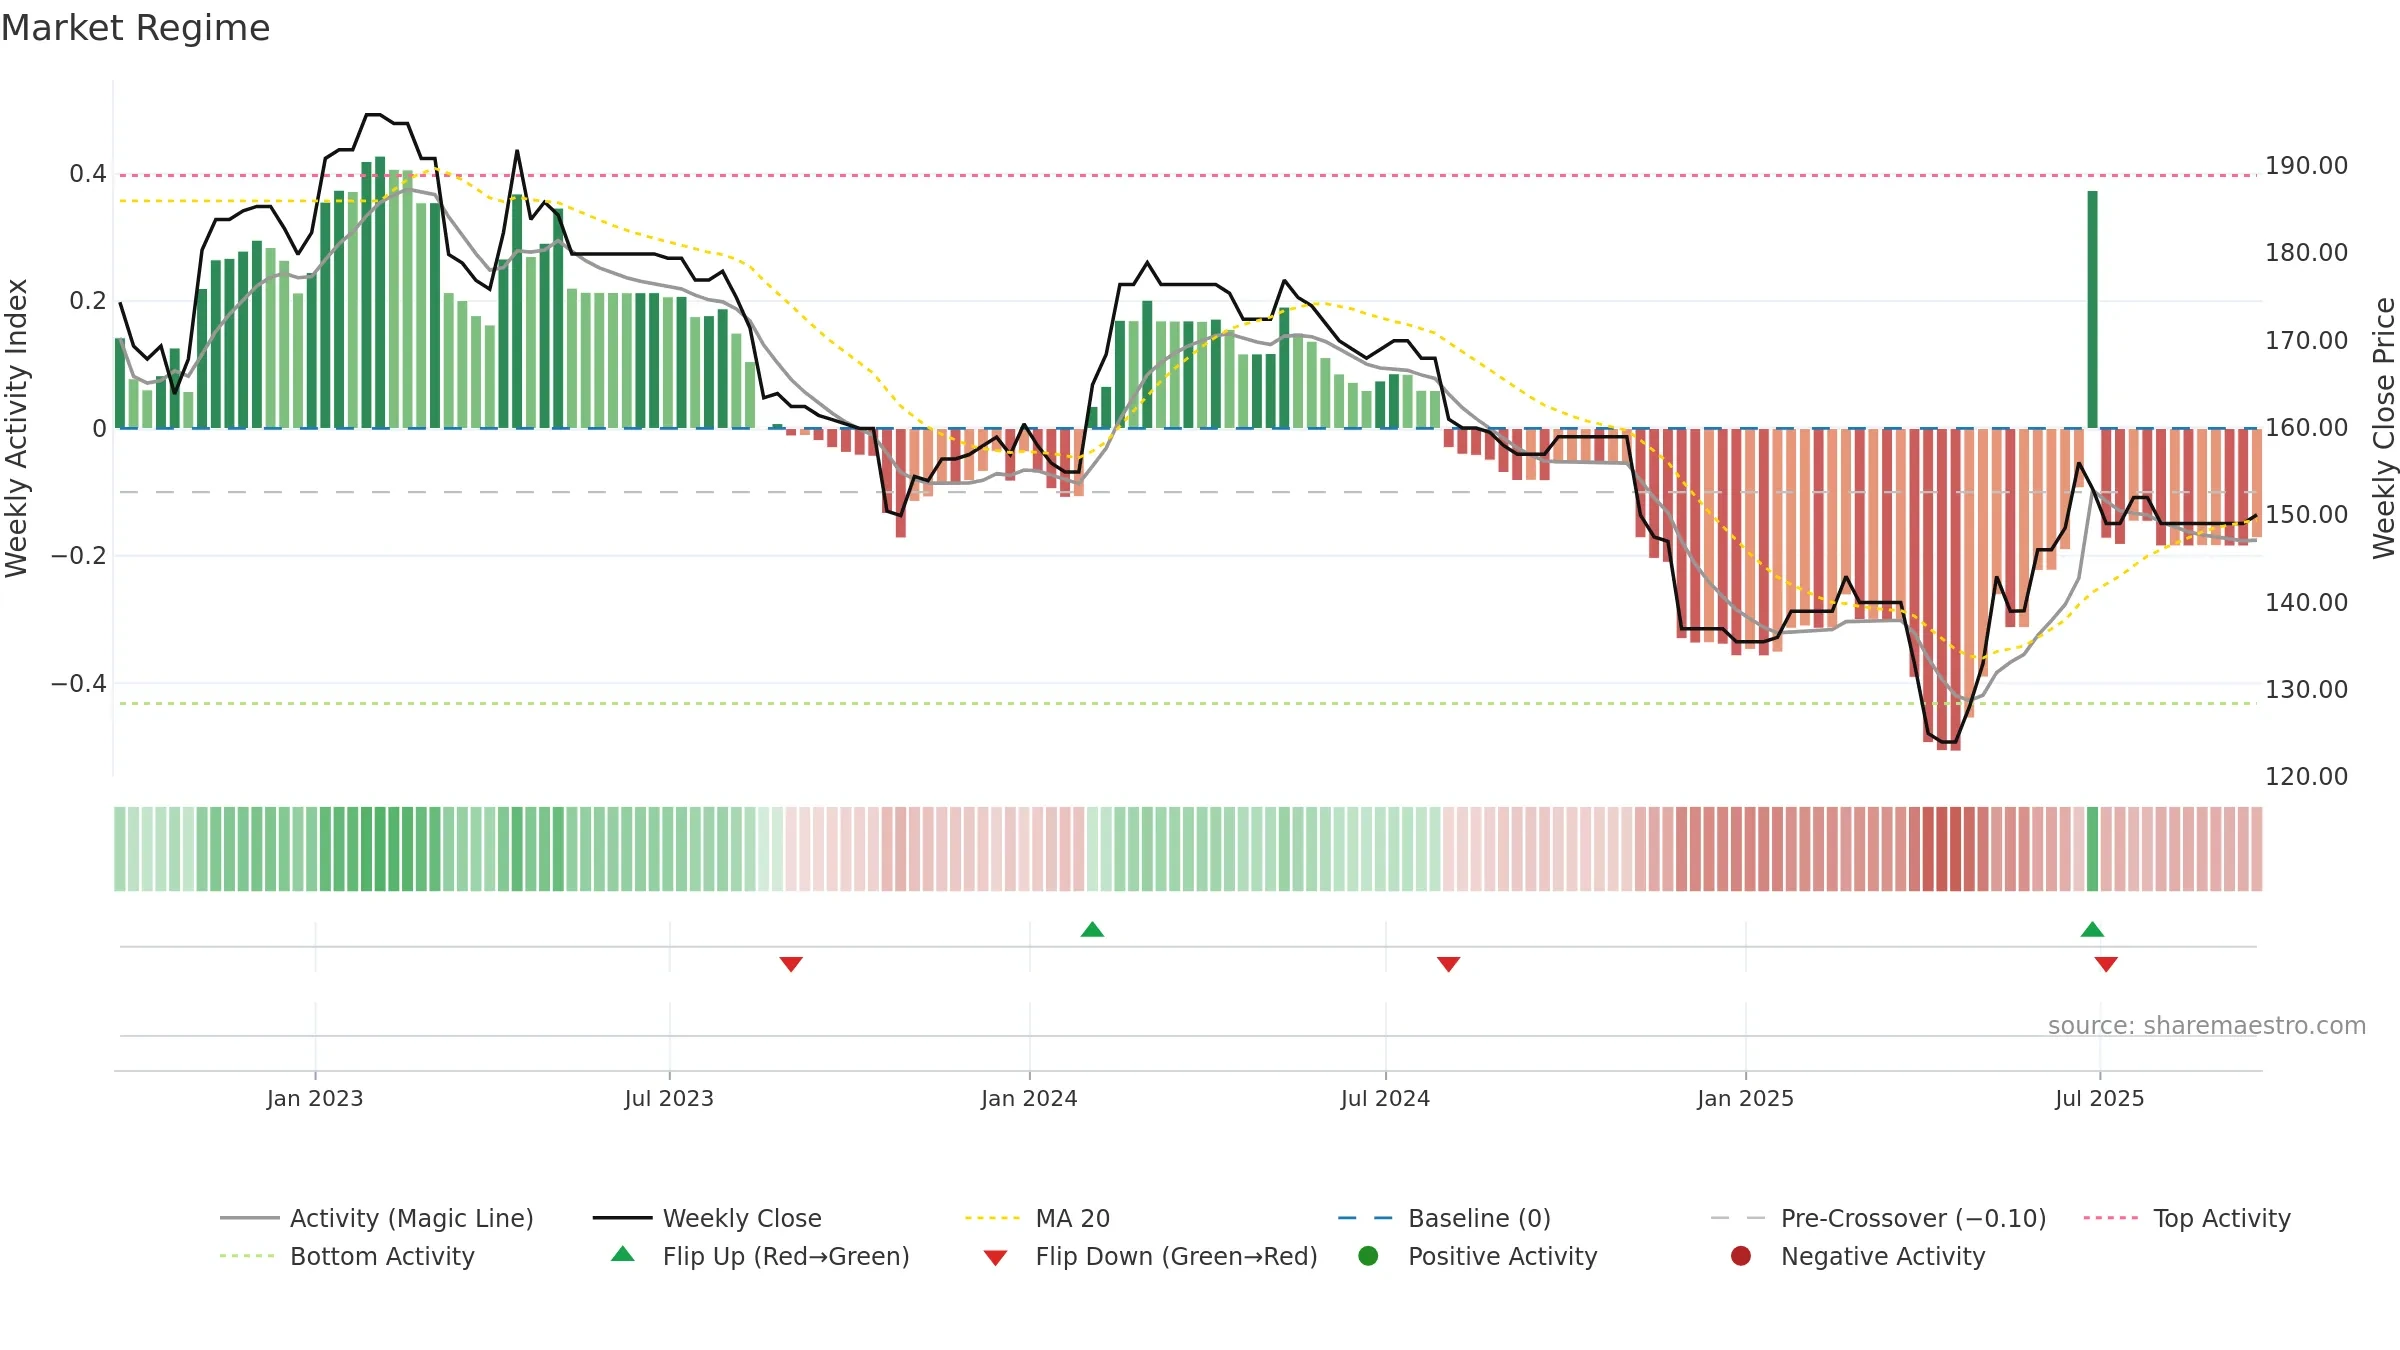Click the Jan 2024 x-axis label

[x=1029, y=1098]
